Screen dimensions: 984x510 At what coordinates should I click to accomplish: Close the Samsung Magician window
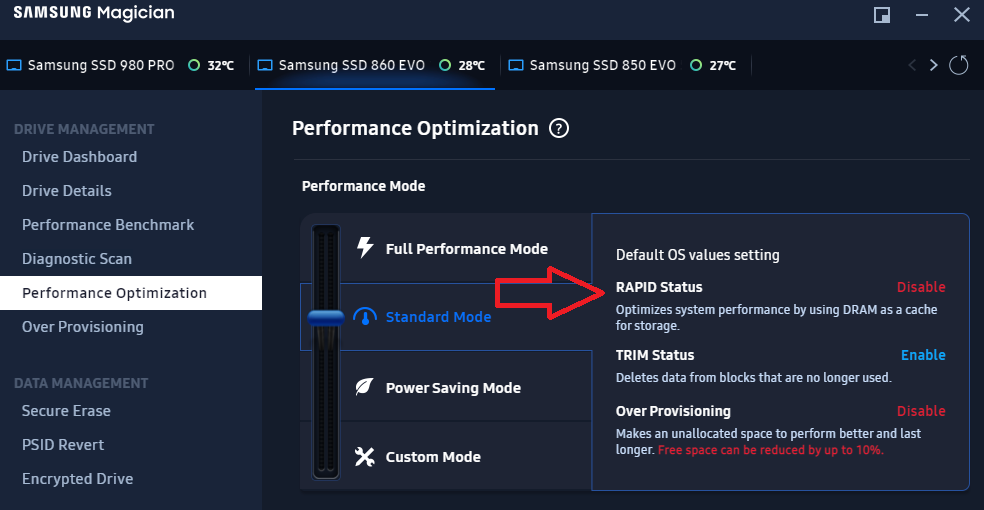961,14
